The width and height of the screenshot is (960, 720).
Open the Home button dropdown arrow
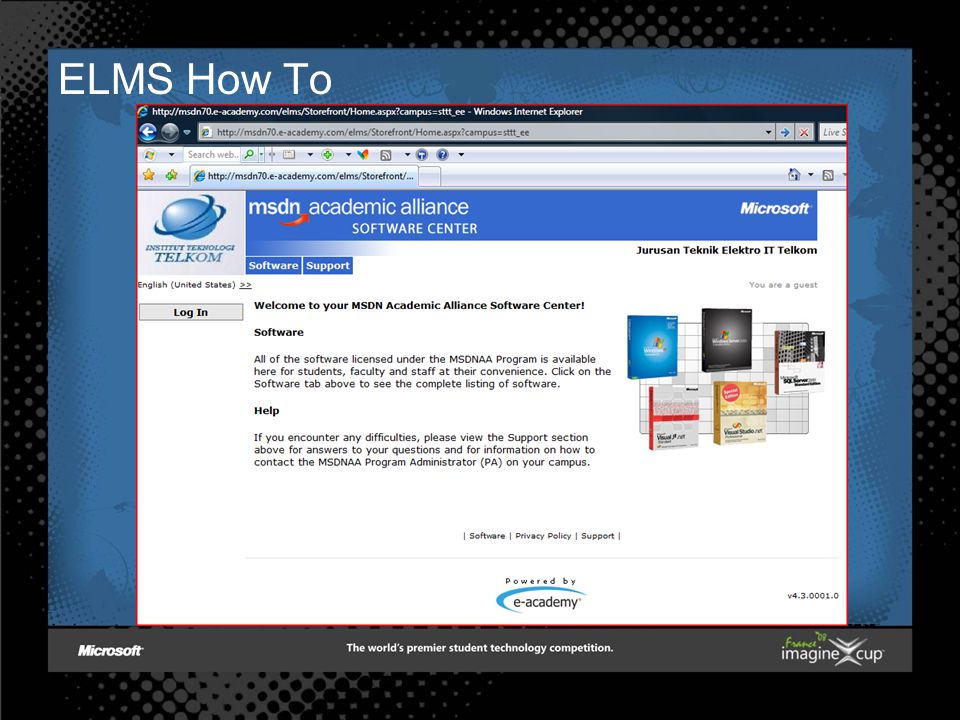pyautogui.click(x=811, y=175)
